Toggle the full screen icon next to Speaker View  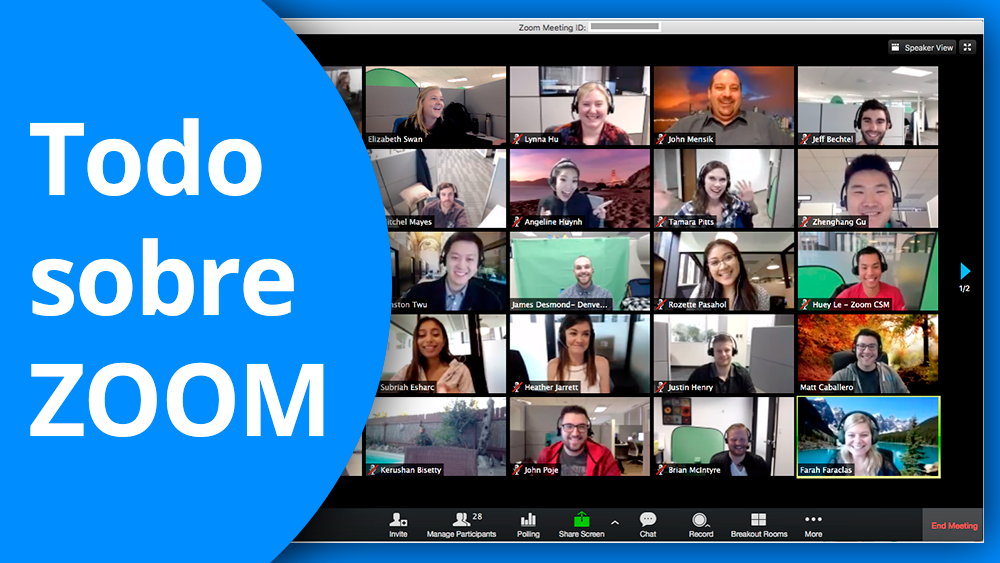[967, 47]
